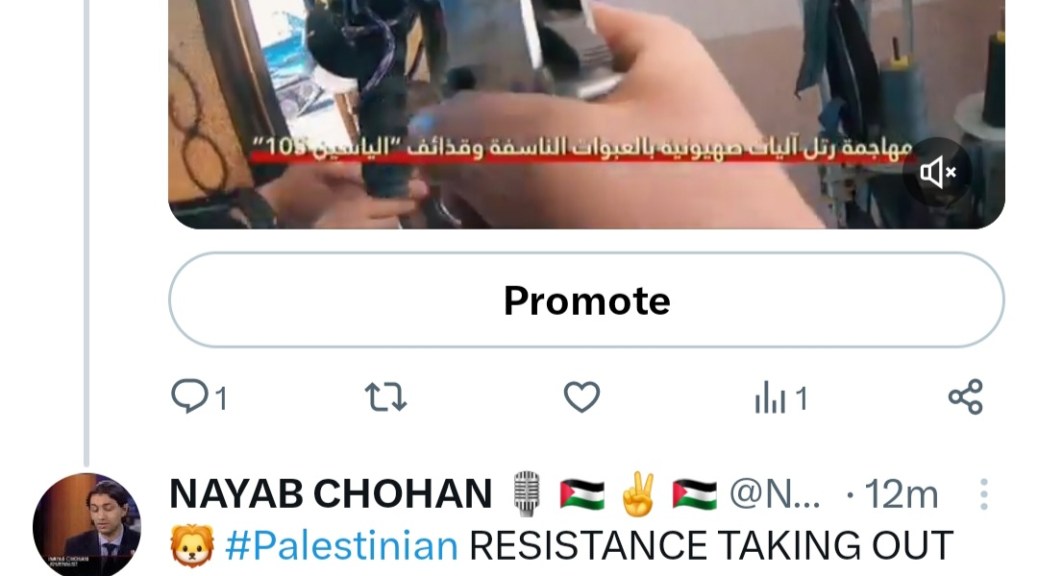Open NAYAB CHOHAN's profile picture

click(87, 523)
